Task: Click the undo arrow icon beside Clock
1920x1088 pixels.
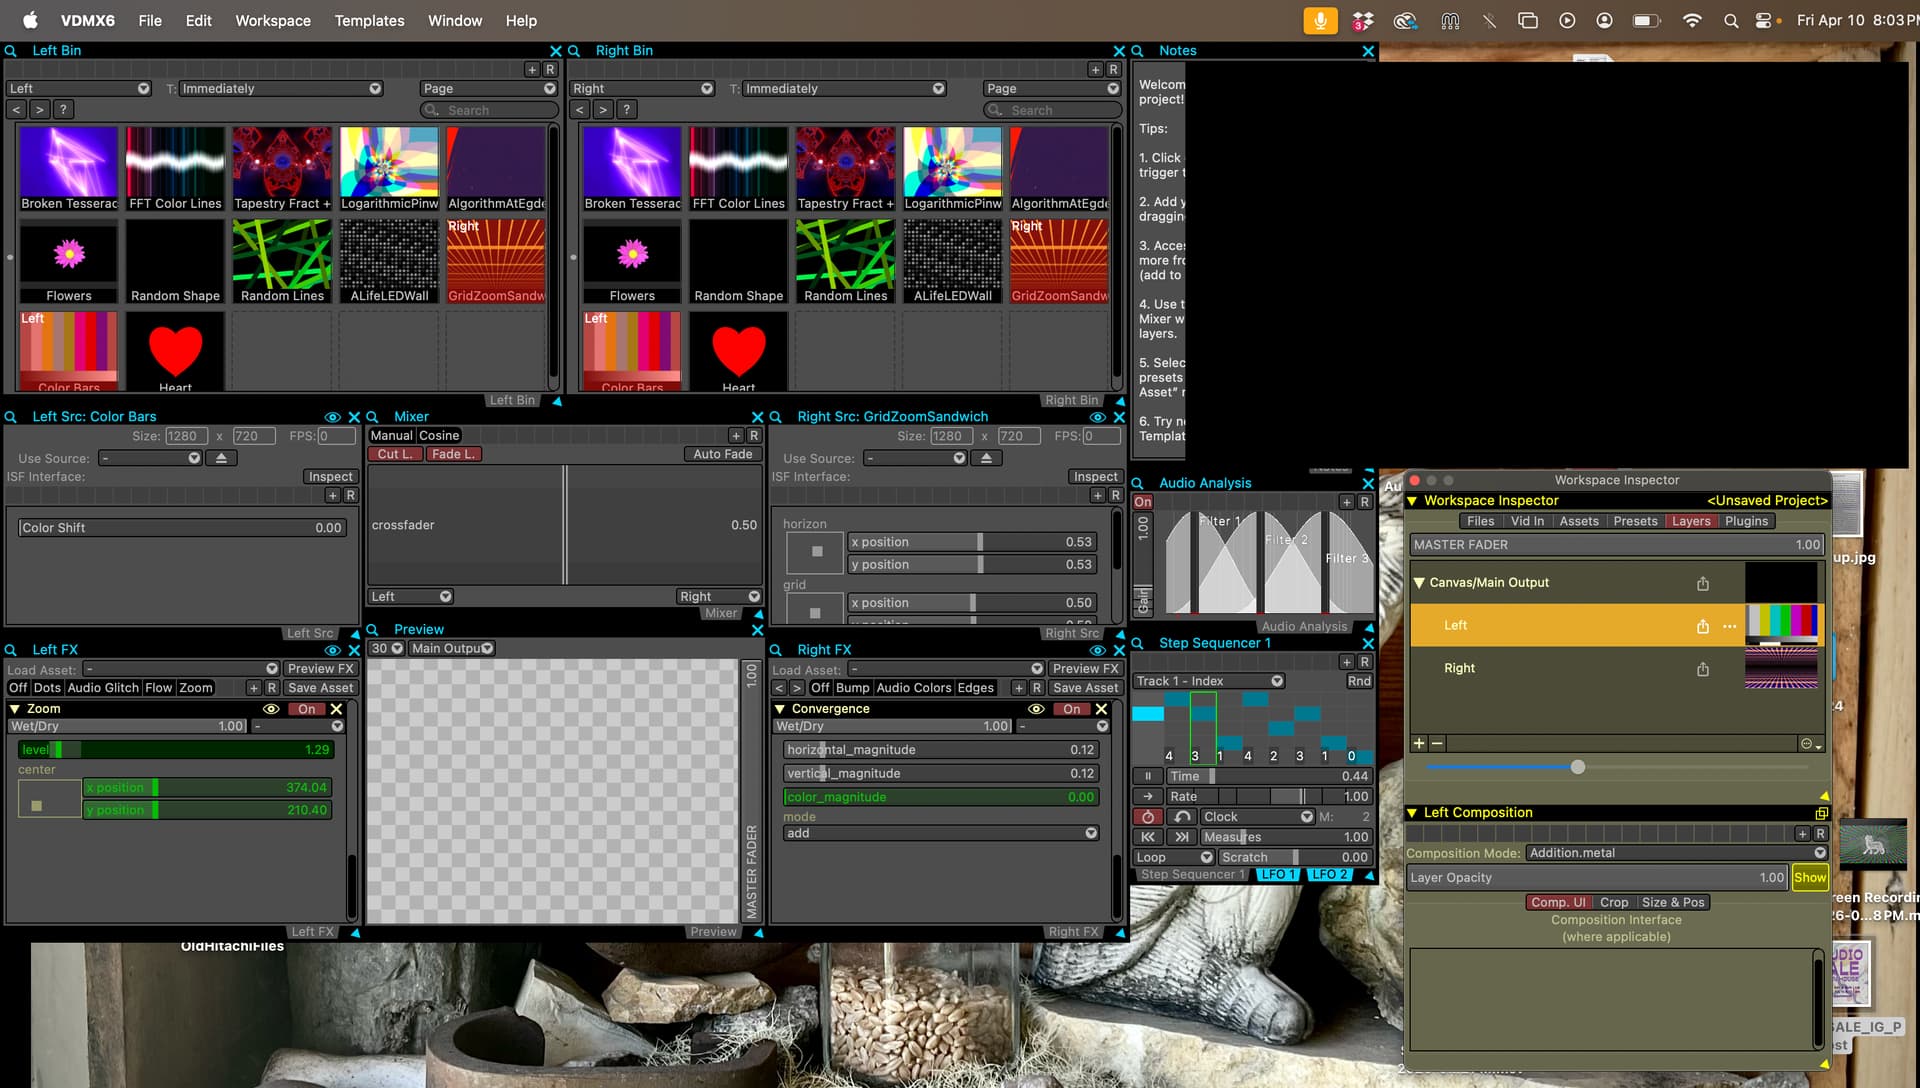Action: pos(1182,817)
